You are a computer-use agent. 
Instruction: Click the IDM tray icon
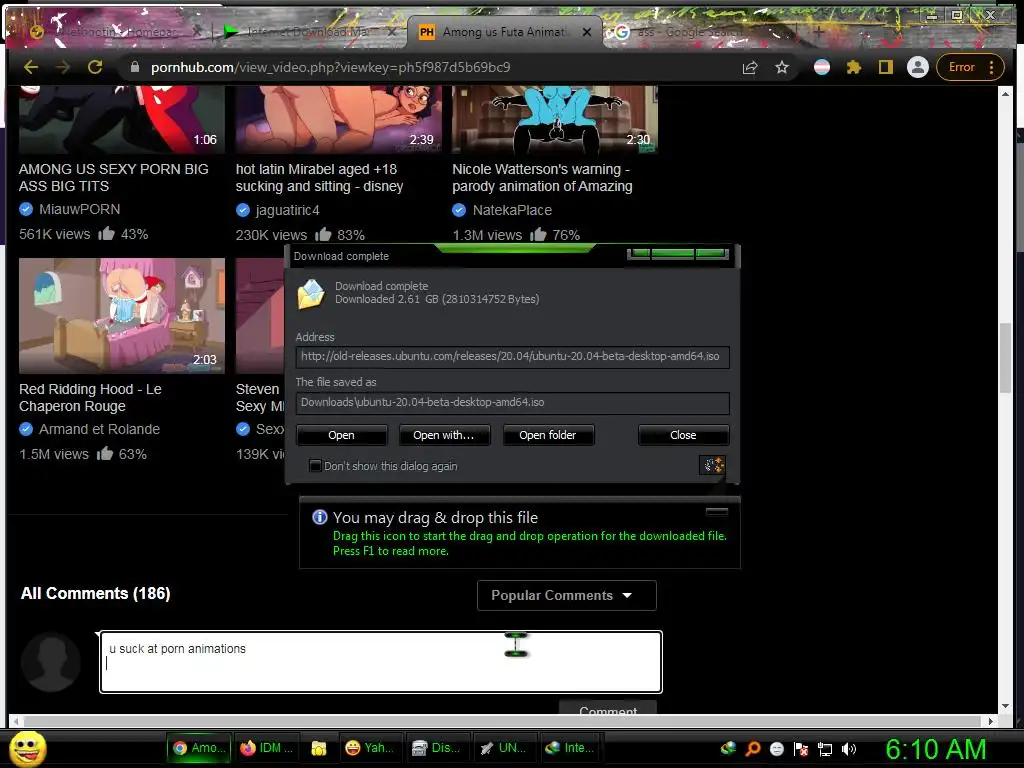tap(728, 748)
